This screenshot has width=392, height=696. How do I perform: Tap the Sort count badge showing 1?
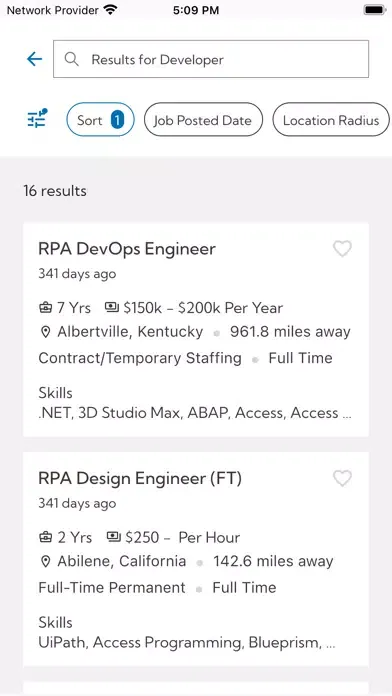point(117,119)
